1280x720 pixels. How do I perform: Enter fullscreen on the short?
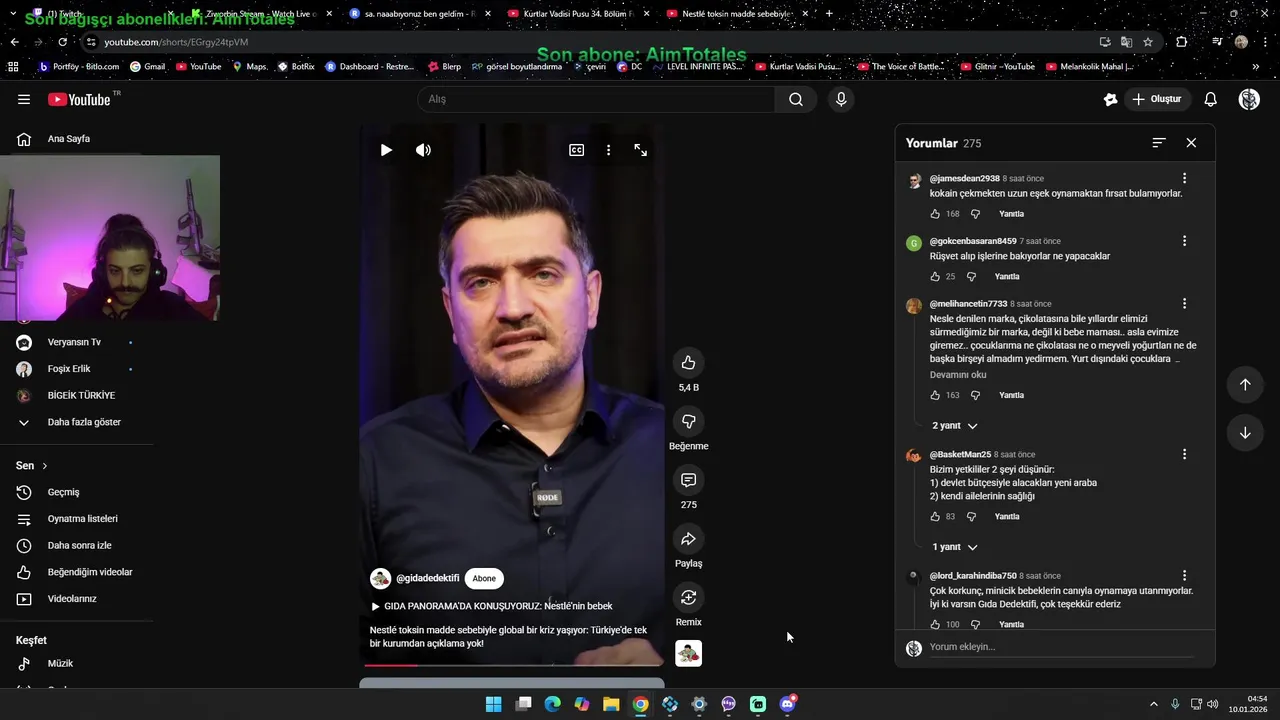(x=641, y=150)
